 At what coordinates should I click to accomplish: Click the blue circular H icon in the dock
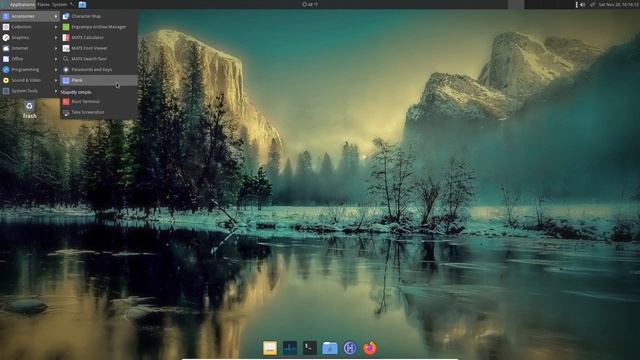click(x=350, y=348)
